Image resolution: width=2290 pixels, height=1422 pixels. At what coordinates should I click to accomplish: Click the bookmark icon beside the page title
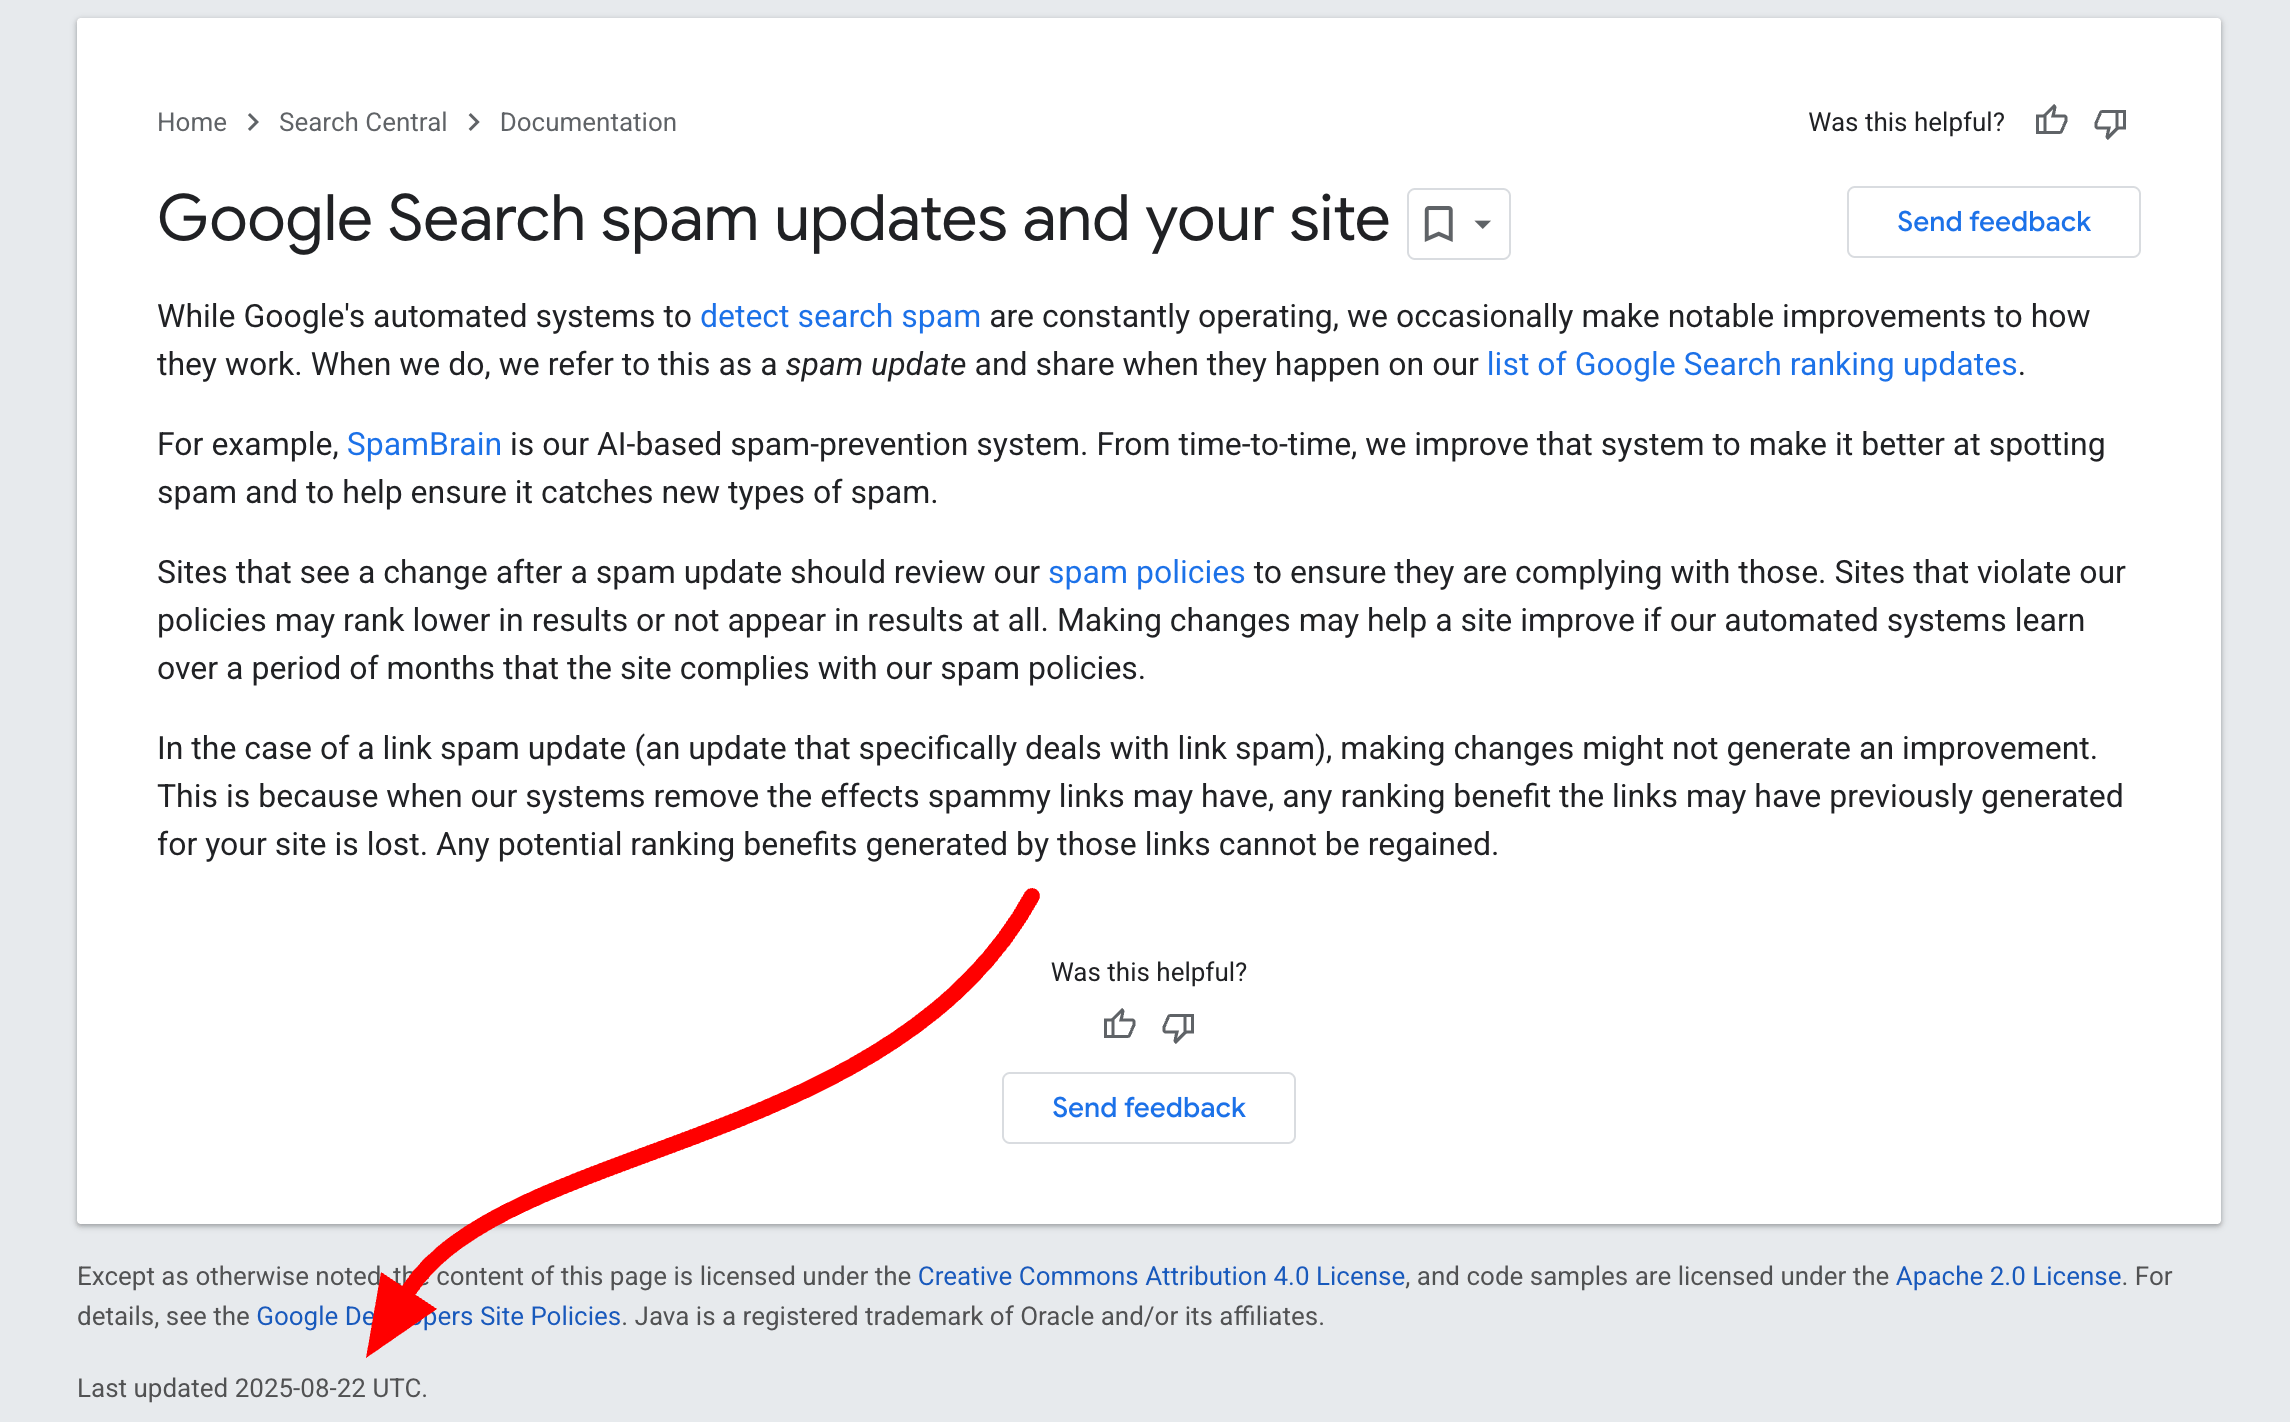click(1438, 223)
